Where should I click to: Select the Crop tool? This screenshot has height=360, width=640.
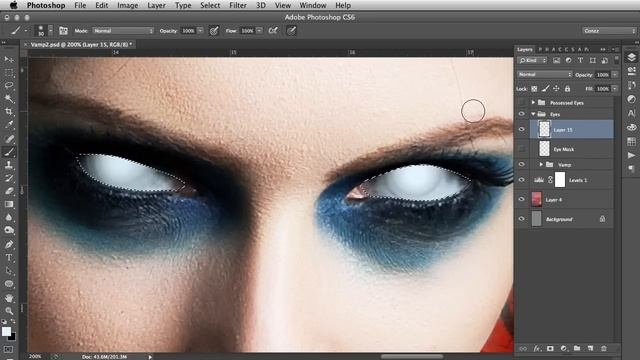coord(9,112)
